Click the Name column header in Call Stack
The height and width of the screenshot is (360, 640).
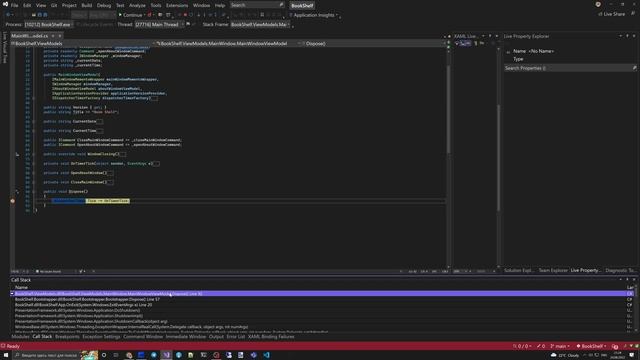(21, 287)
